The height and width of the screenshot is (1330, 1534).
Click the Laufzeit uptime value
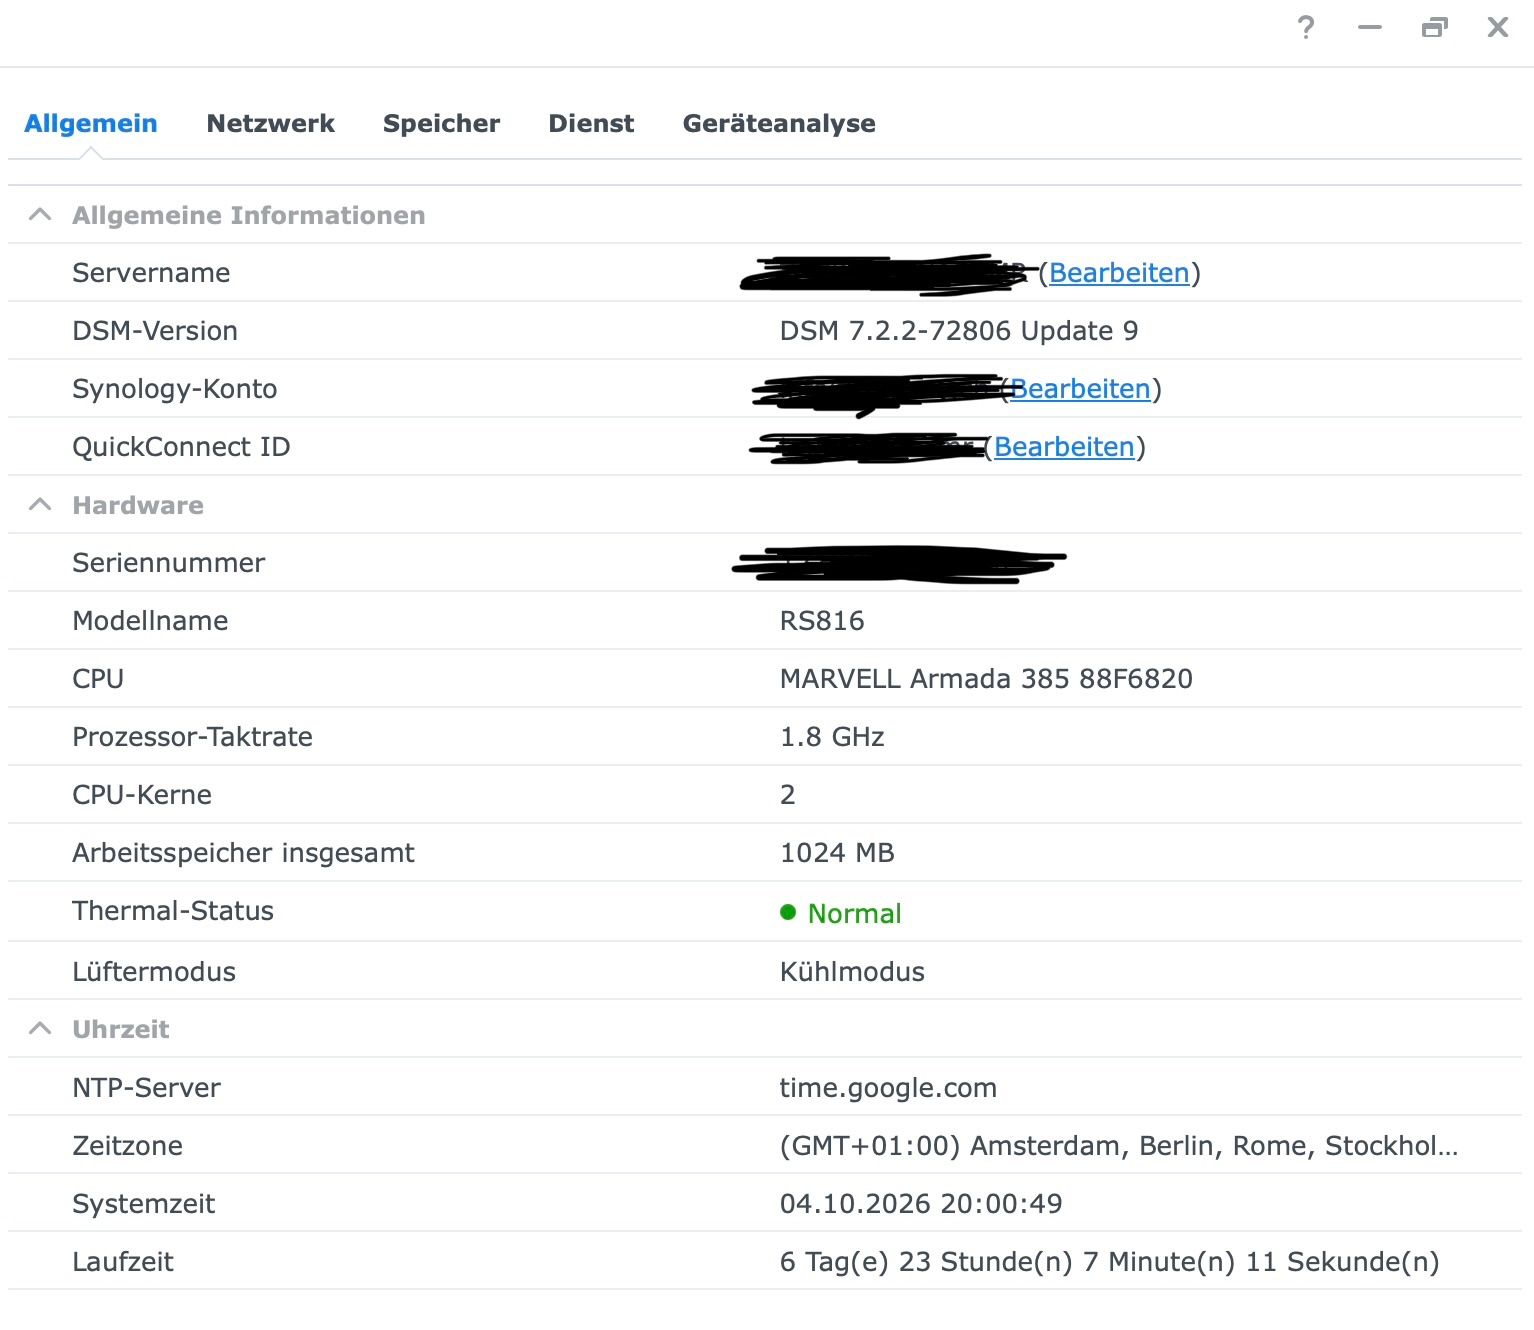(x=1109, y=1262)
